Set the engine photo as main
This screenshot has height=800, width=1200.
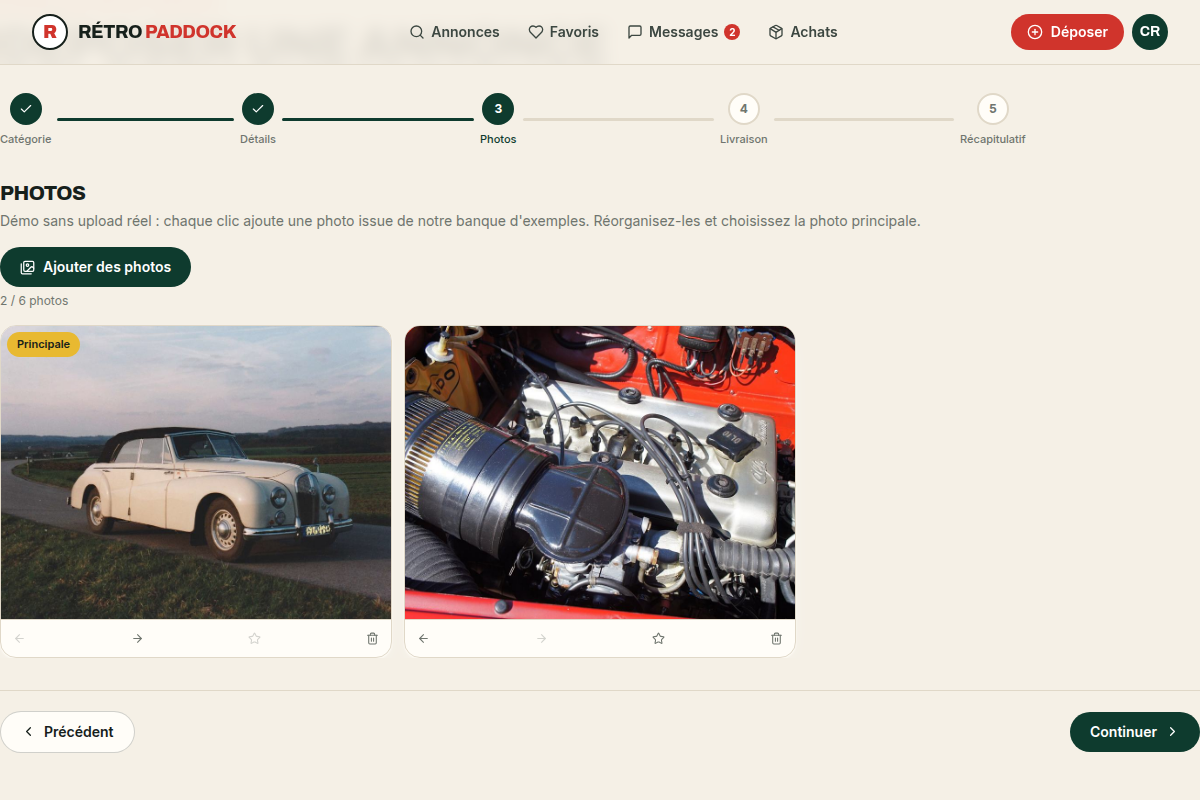click(658, 638)
